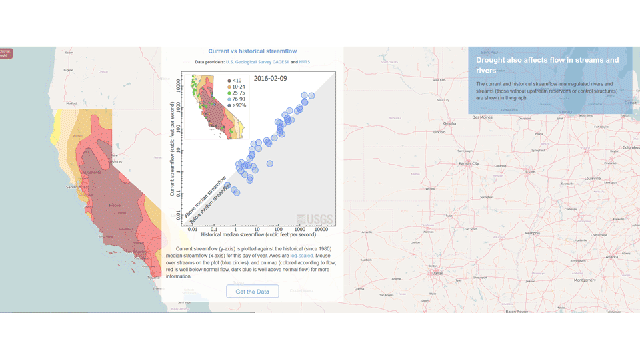Select the light blue 76-90 legend marker
Viewport: 640px width, 360px height.
[x=229, y=99]
